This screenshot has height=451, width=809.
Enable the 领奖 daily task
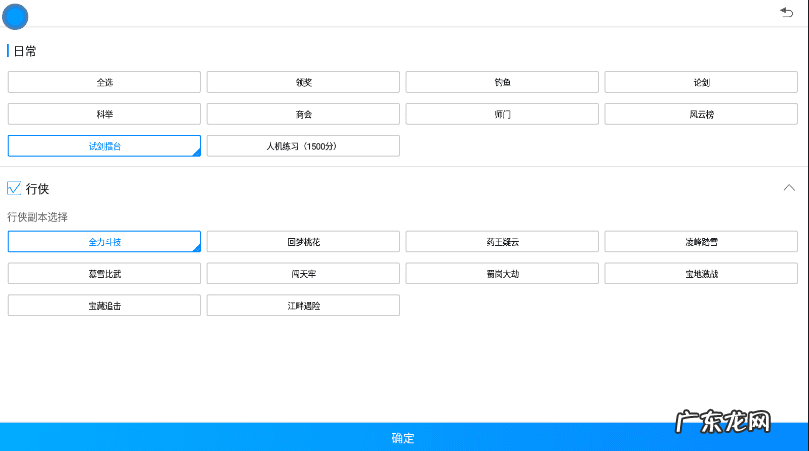click(x=303, y=82)
